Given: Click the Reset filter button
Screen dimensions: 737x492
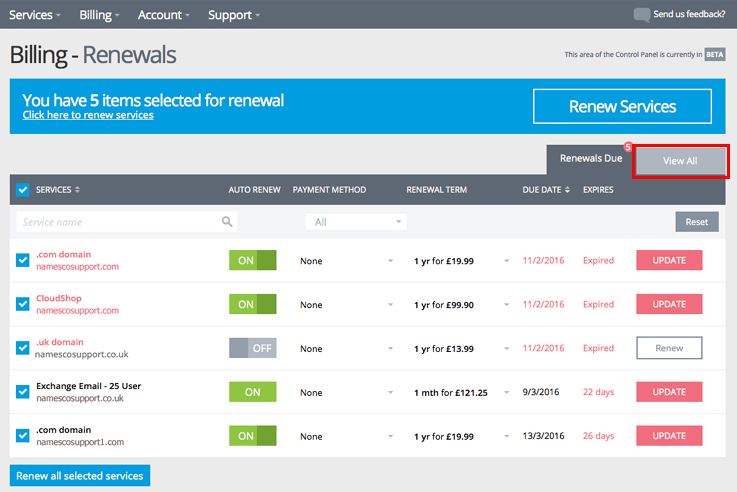Looking at the screenshot, I should tap(697, 222).
